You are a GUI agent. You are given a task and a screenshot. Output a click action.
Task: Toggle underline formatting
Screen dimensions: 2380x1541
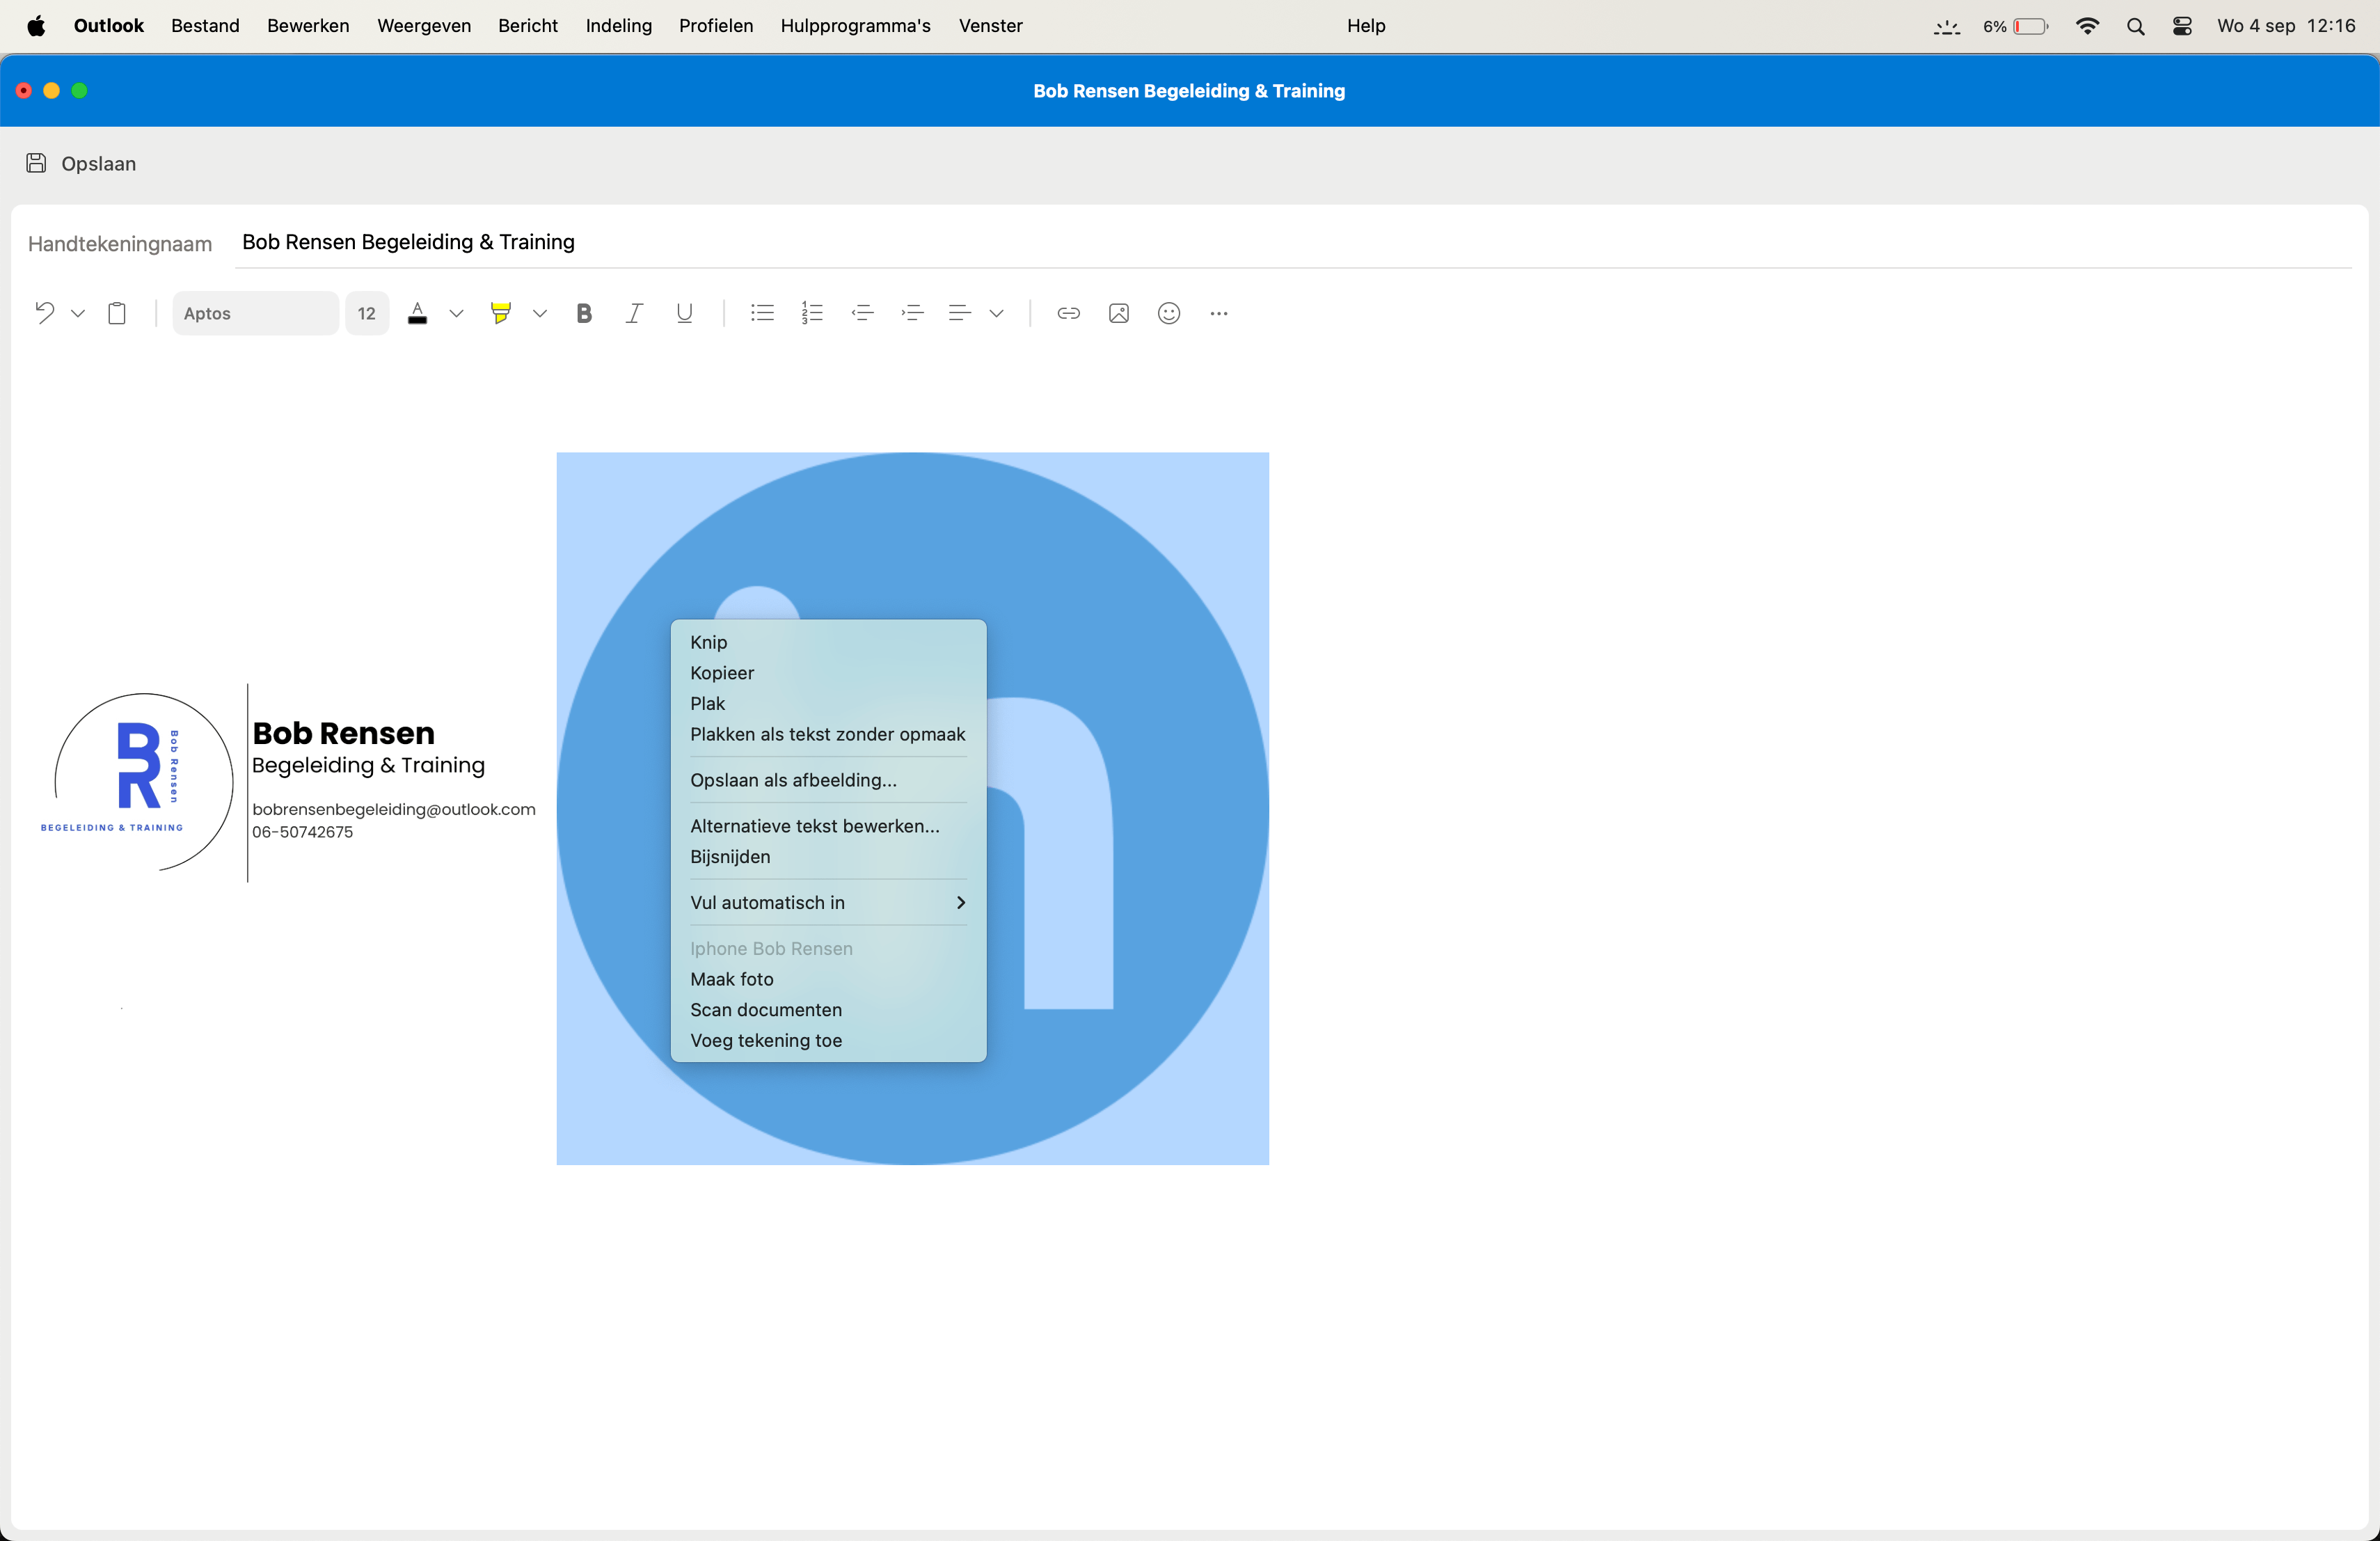click(684, 314)
